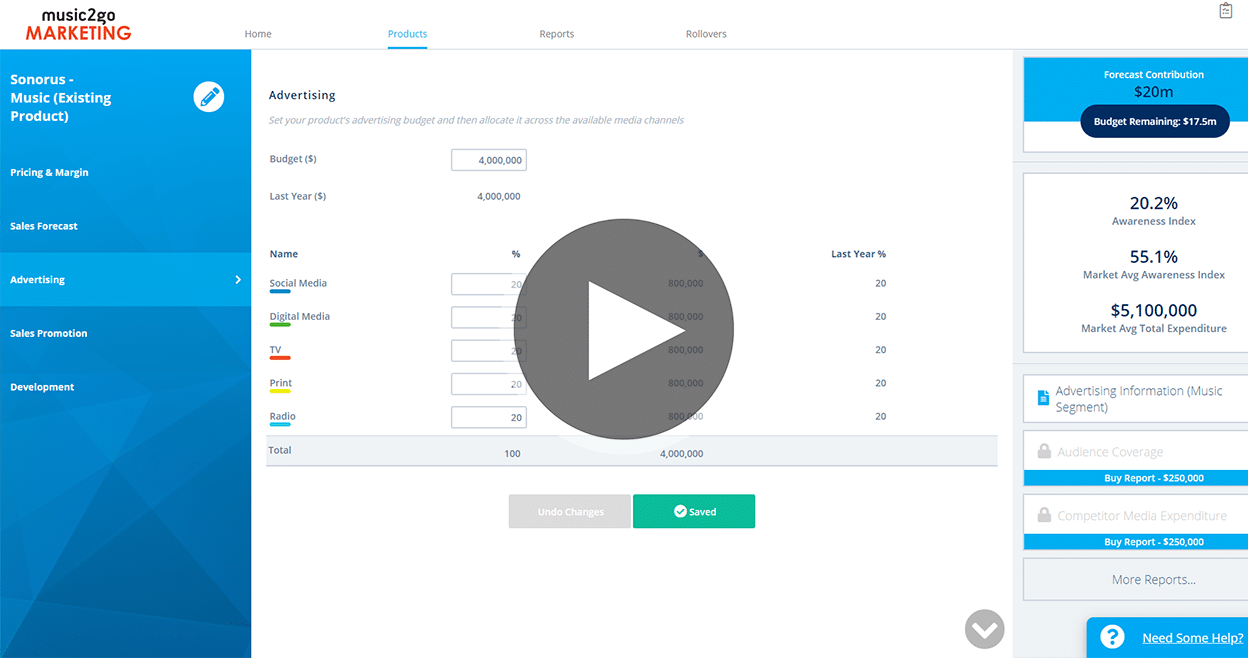Buy the Audience Coverage report for $250,000
Screen dimensions: 1248x658
click(x=1153, y=478)
